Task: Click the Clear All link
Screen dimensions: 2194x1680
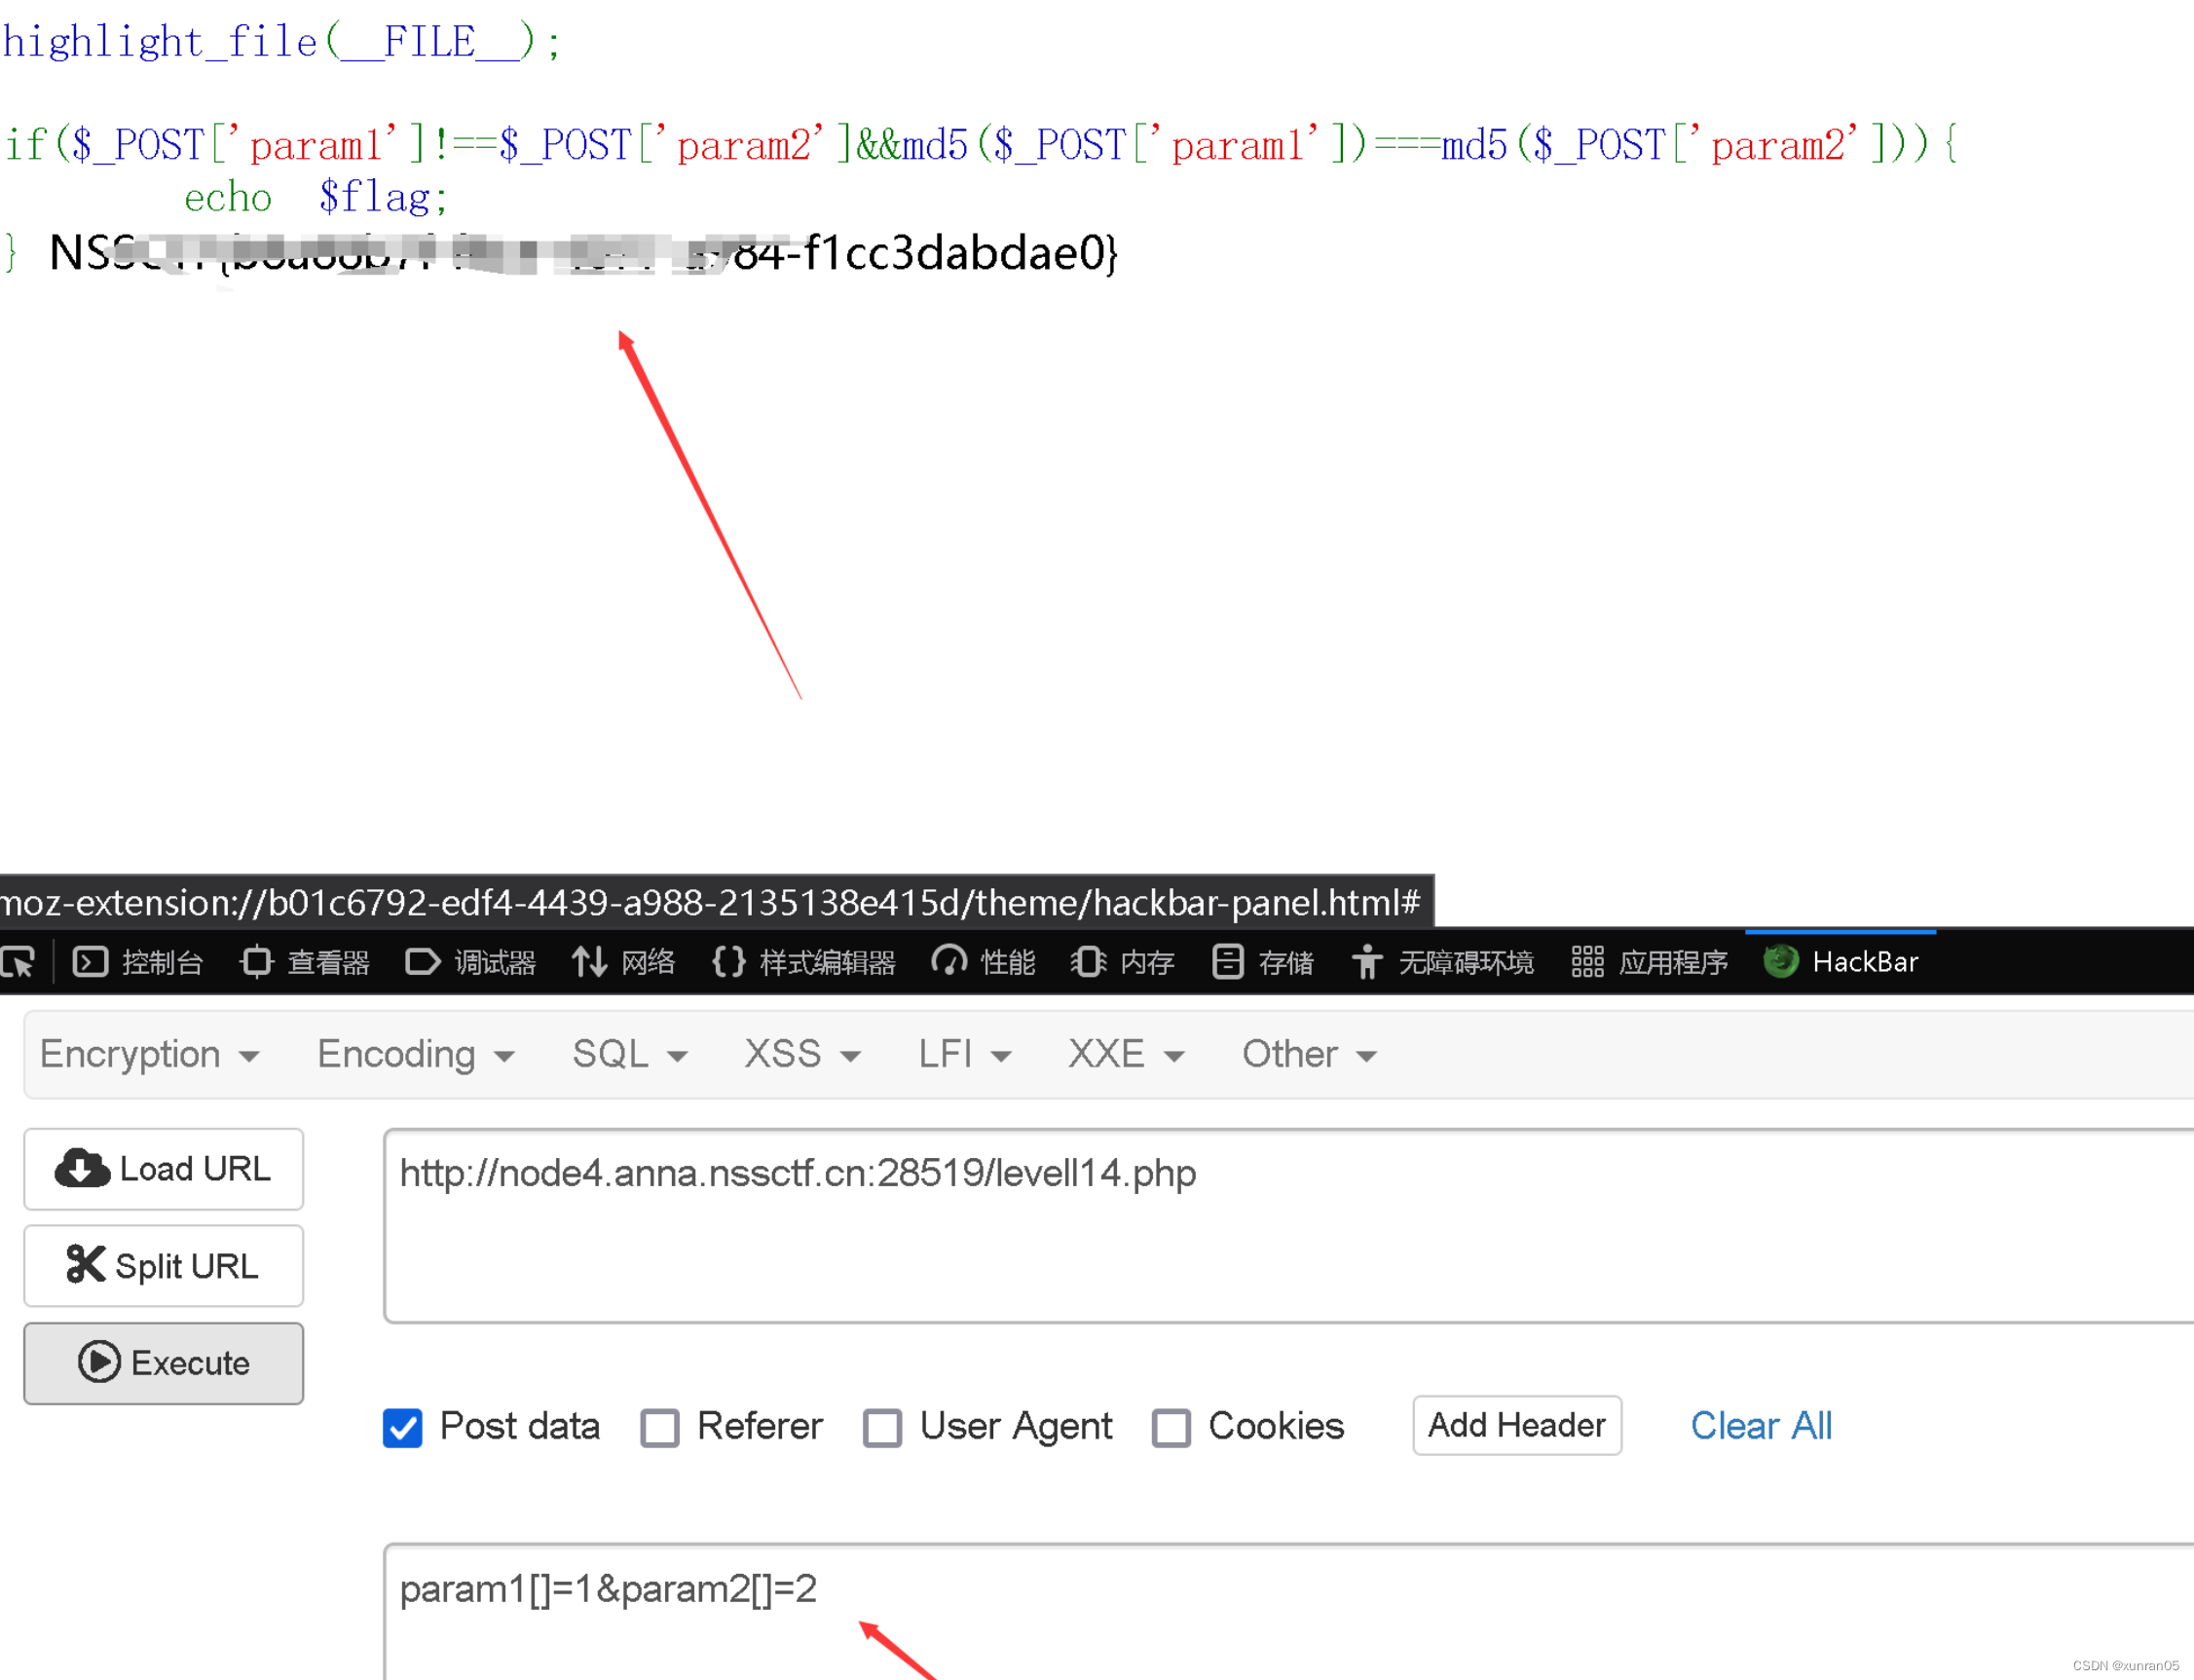Action: [1761, 1425]
